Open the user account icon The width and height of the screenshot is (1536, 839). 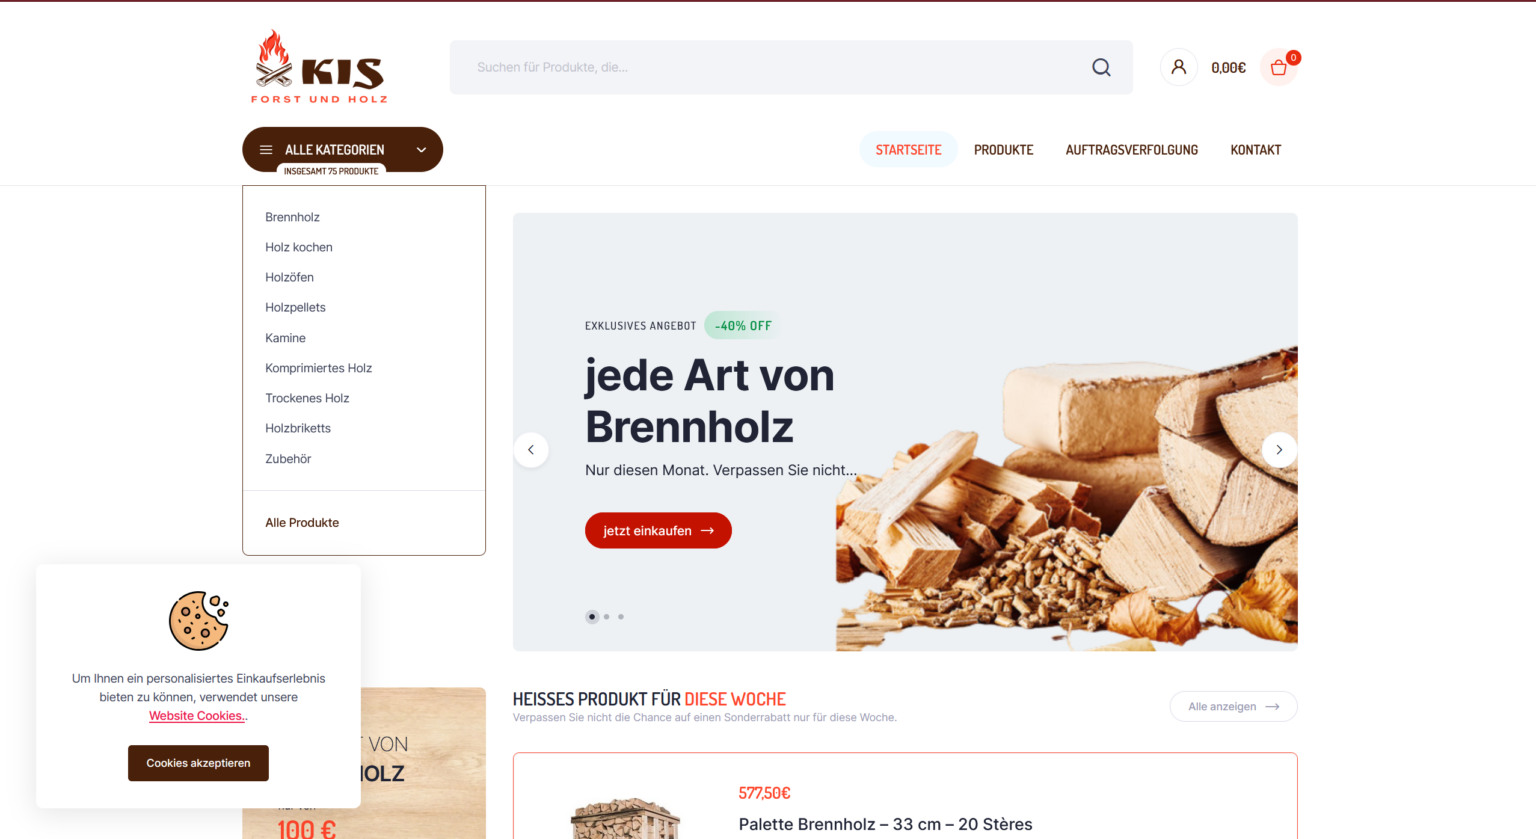tap(1179, 67)
